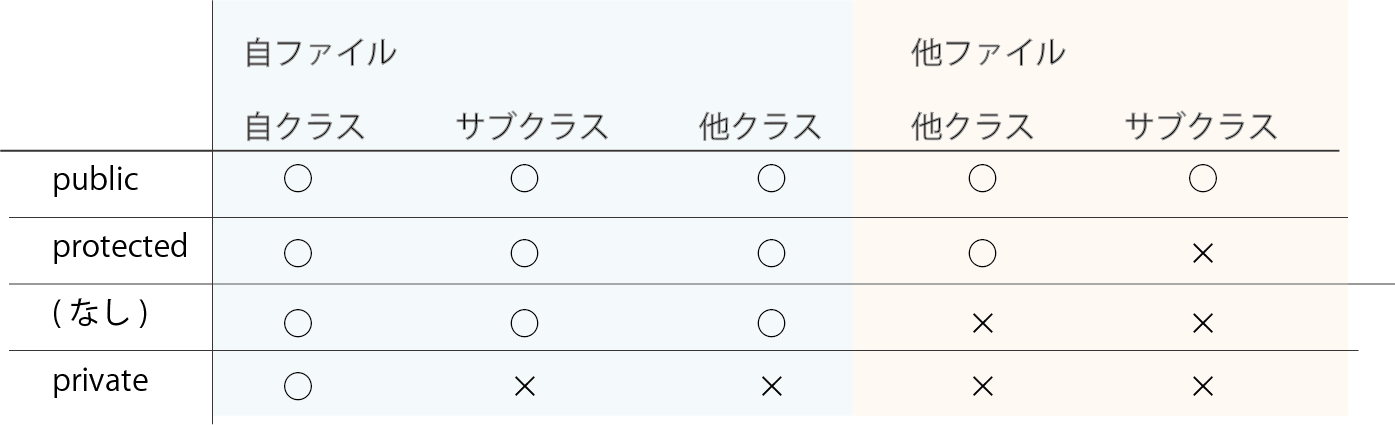
Task: Click the 他ファイル group header
Action: pos(988,53)
